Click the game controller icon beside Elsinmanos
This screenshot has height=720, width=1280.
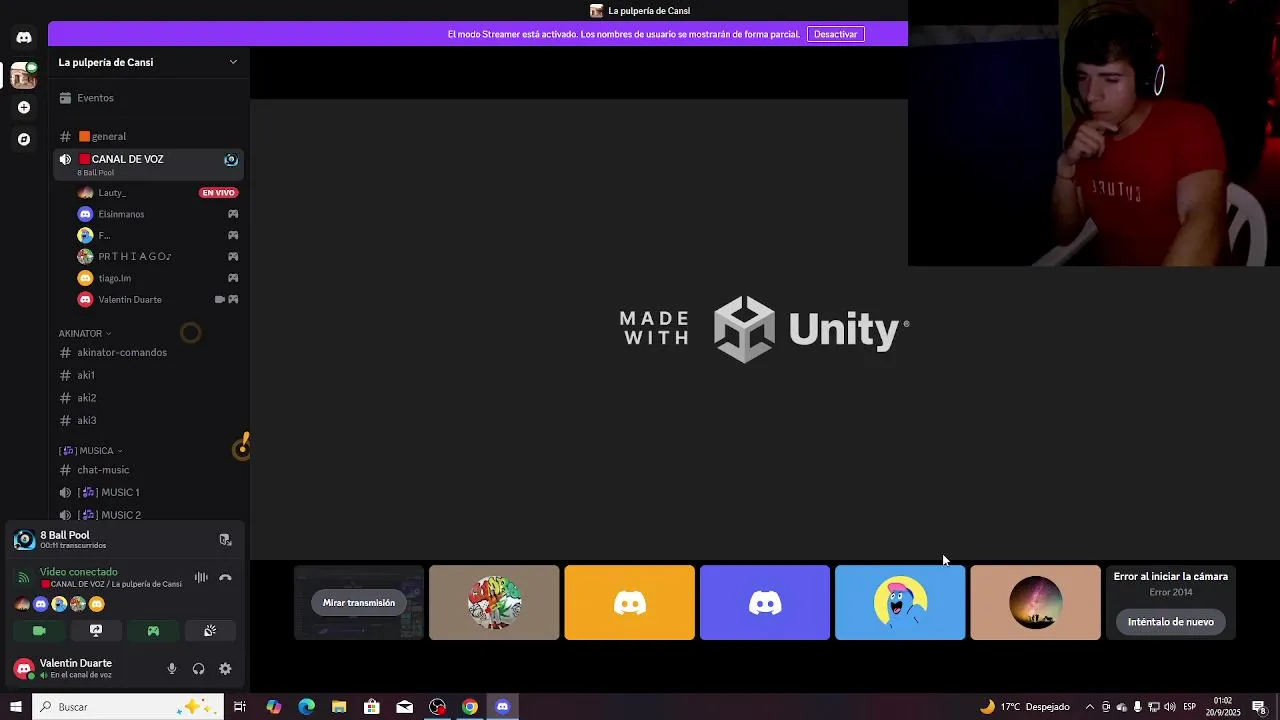click(x=233, y=214)
